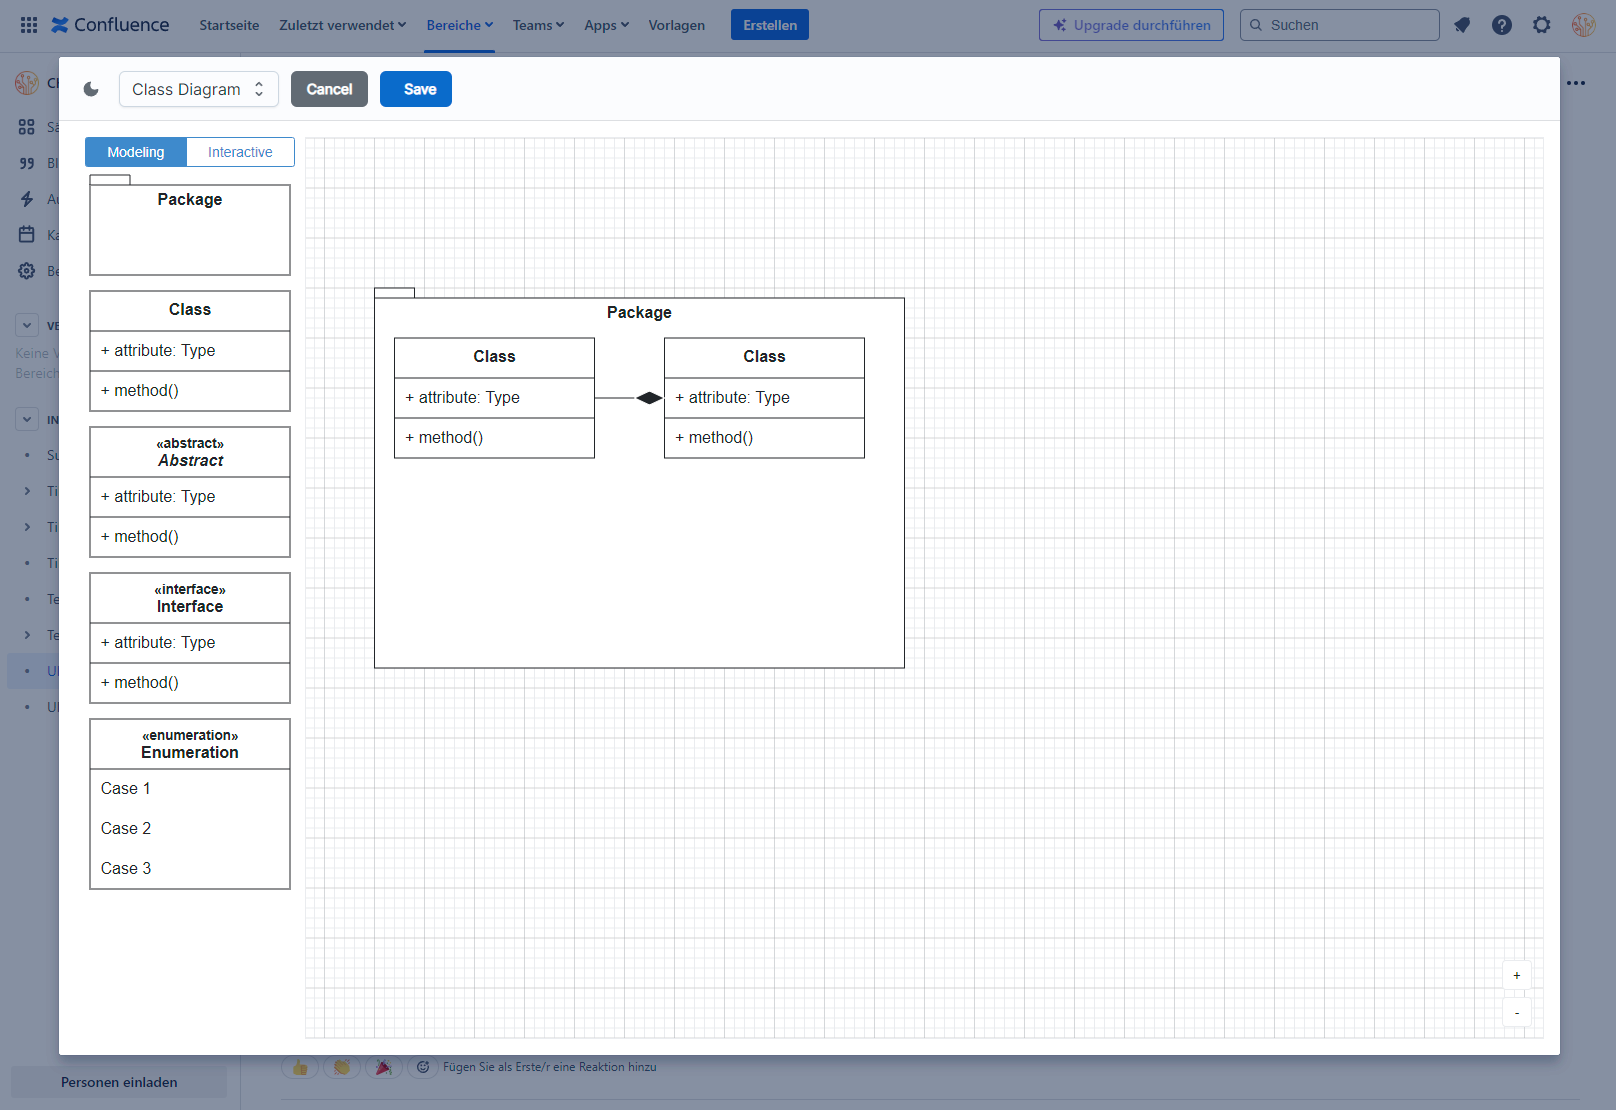Open the help question mark icon

(1502, 25)
